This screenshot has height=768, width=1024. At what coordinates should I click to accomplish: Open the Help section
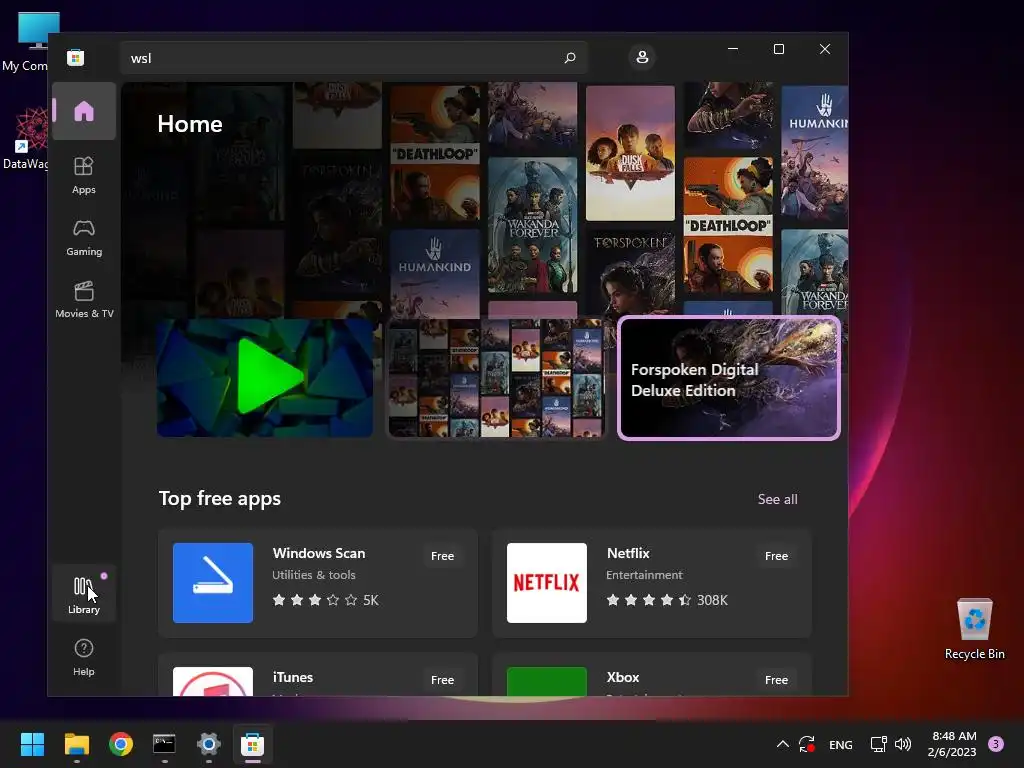click(84, 657)
